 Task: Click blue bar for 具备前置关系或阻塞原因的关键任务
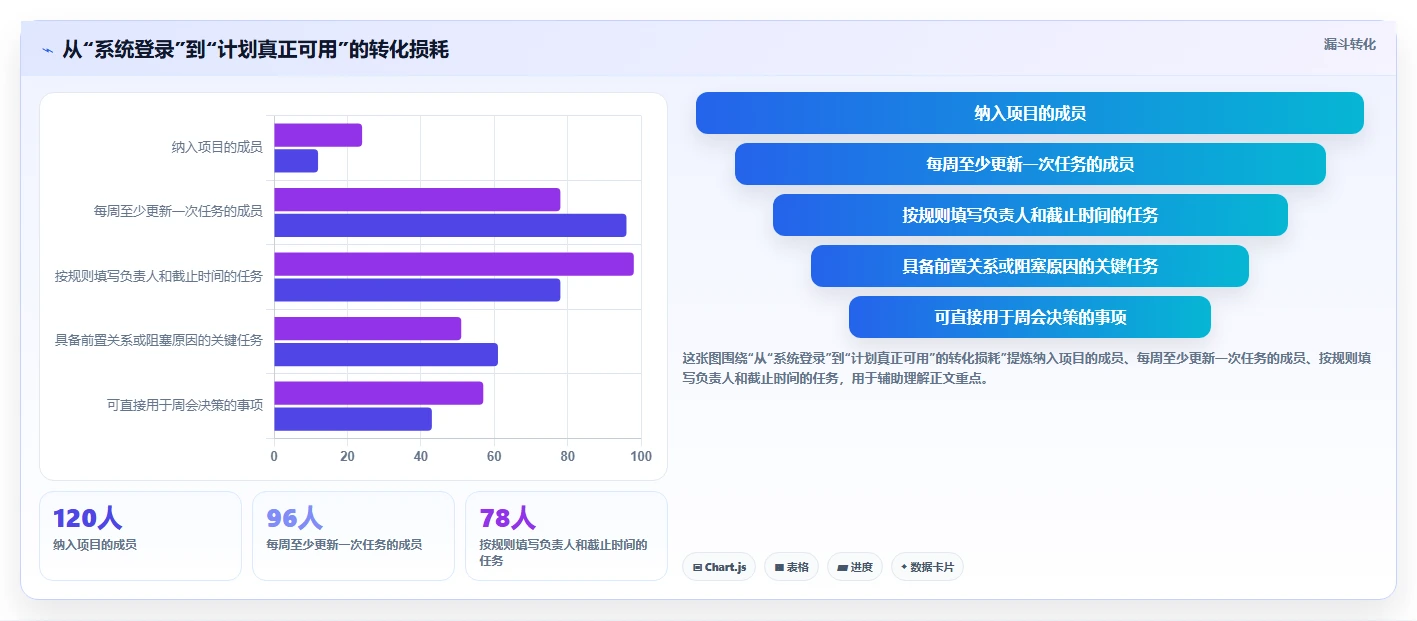click(x=386, y=354)
